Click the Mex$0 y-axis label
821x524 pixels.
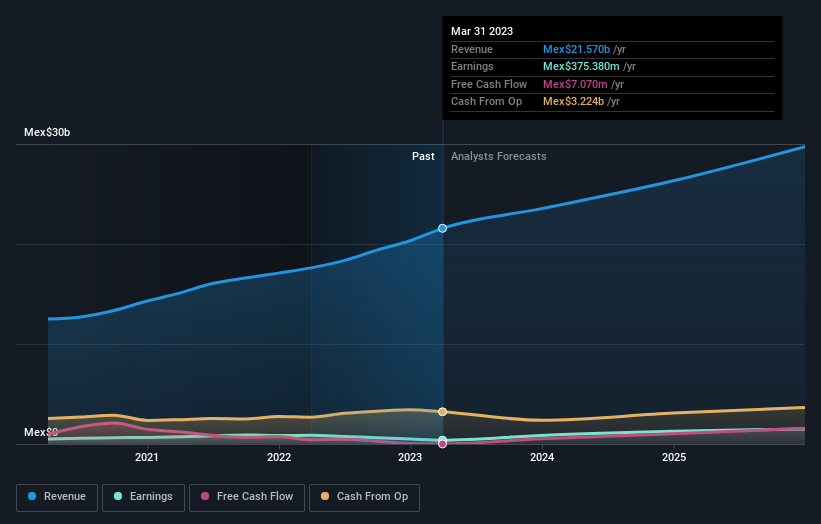tap(41, 432)
